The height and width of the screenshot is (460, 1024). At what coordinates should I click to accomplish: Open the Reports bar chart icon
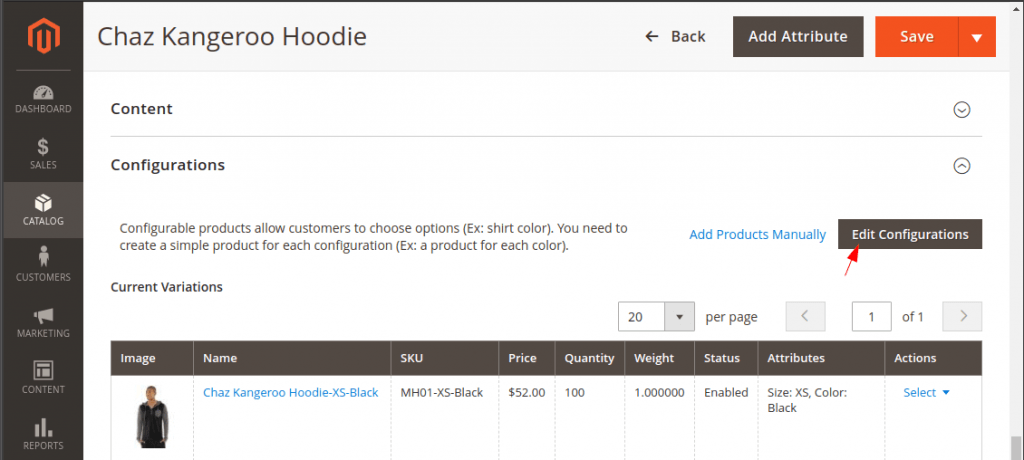click(x=42, y=429)
